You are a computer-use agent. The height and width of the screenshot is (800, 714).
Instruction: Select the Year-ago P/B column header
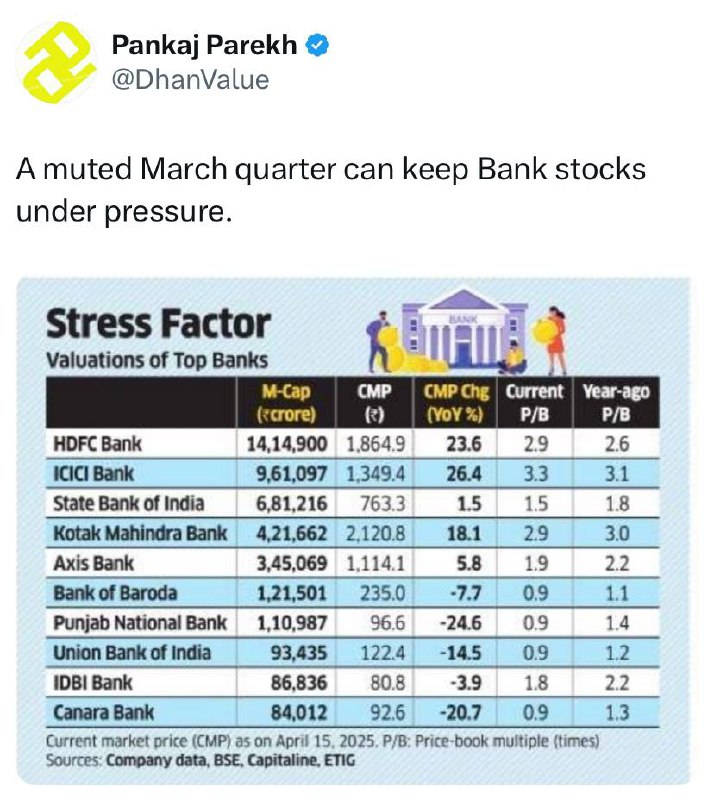click(x=616, y=403)
